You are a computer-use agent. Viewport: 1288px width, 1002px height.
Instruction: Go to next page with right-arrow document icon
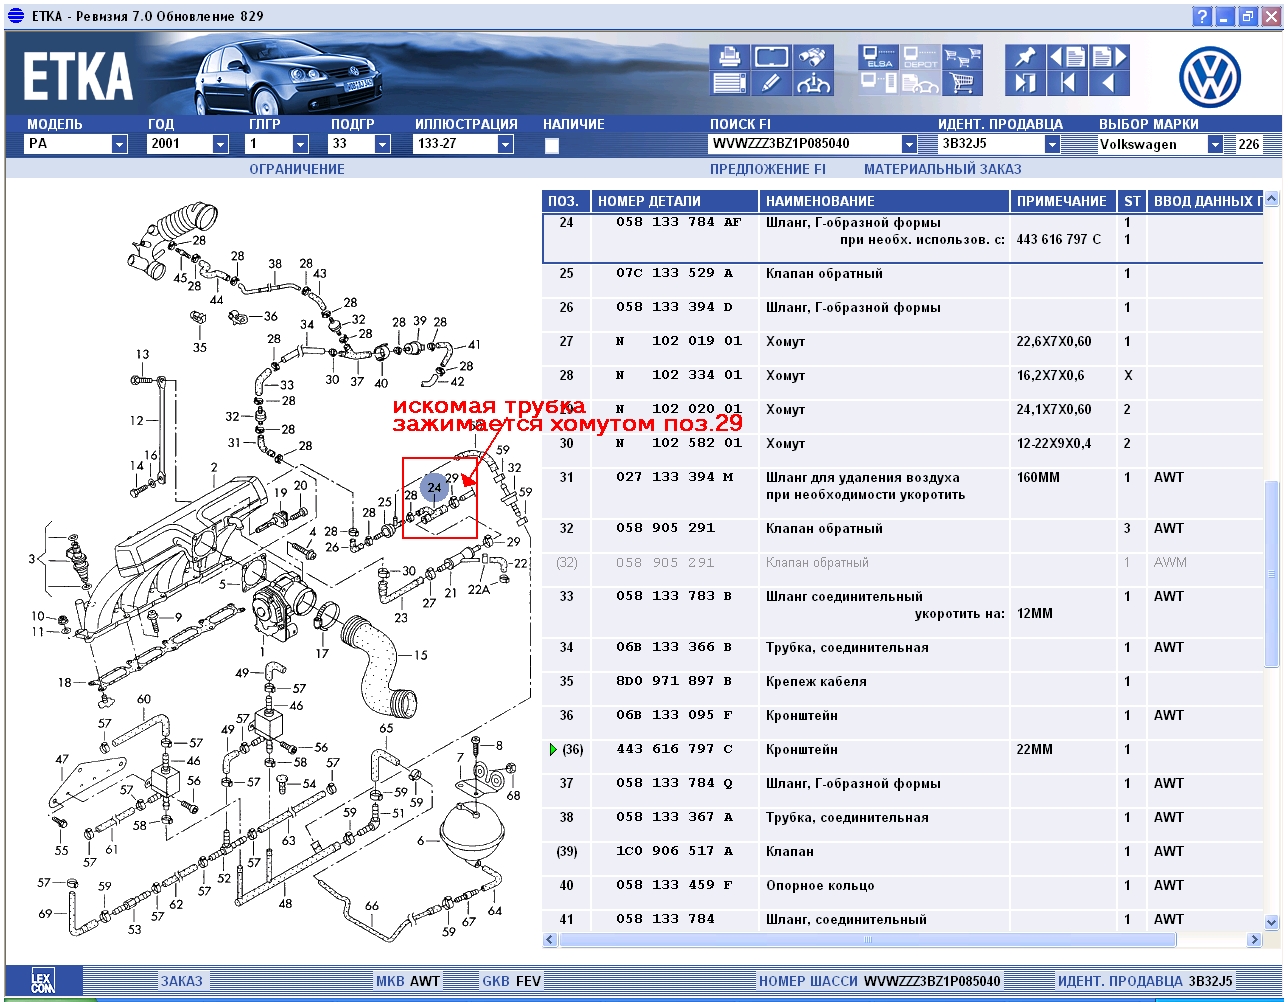click(1109, 57)
